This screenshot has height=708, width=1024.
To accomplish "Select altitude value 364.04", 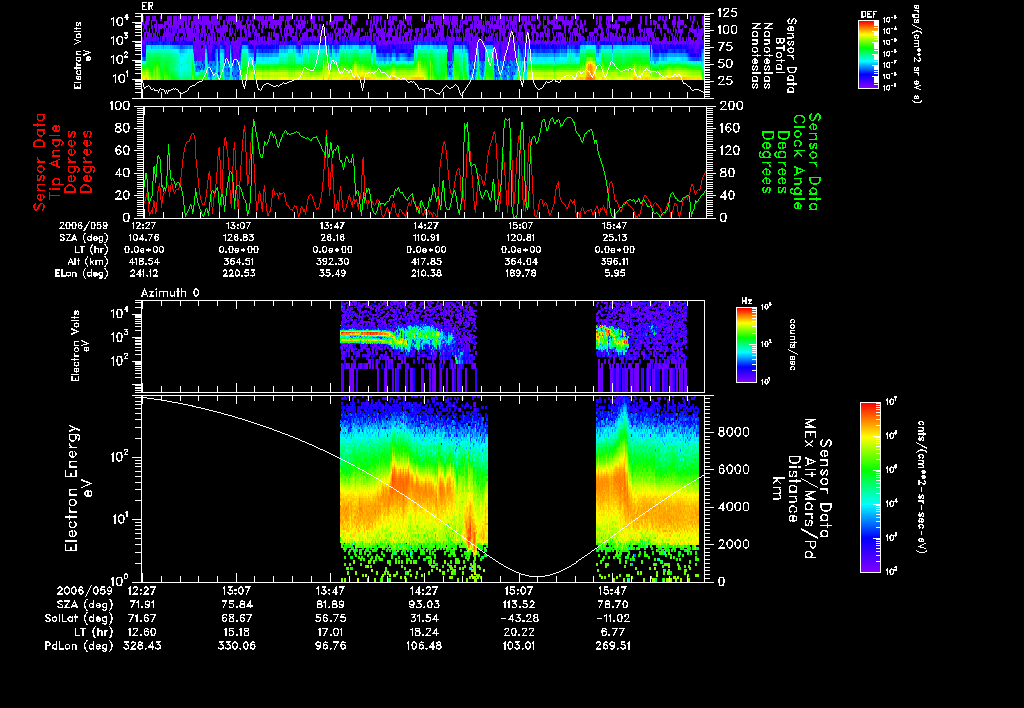I will [x=520, y=262].
